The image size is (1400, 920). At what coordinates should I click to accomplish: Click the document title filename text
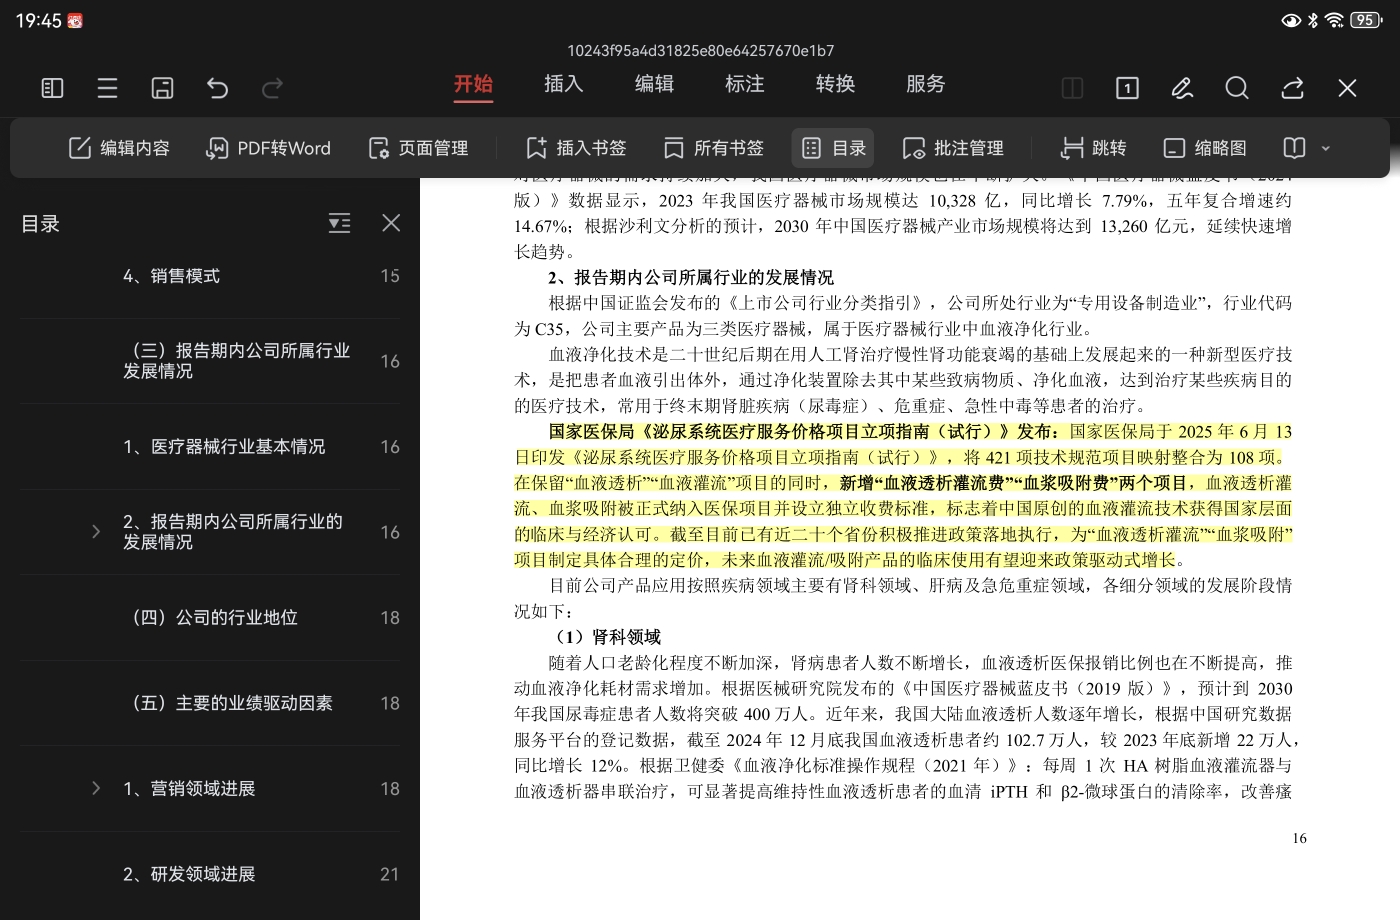(x=700, y=50)
